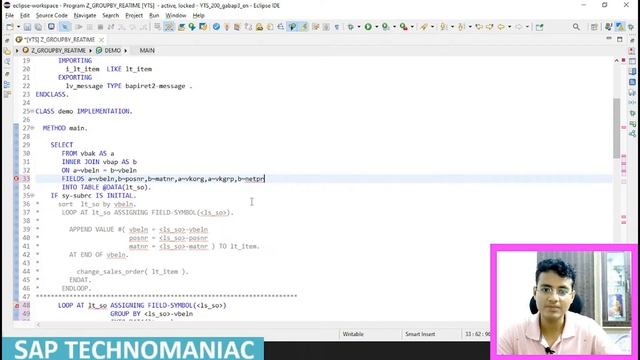The height and width of the screenshot is (360, 640).
Task: Open the Back navigation history dropdown
Action: (509, 27)
